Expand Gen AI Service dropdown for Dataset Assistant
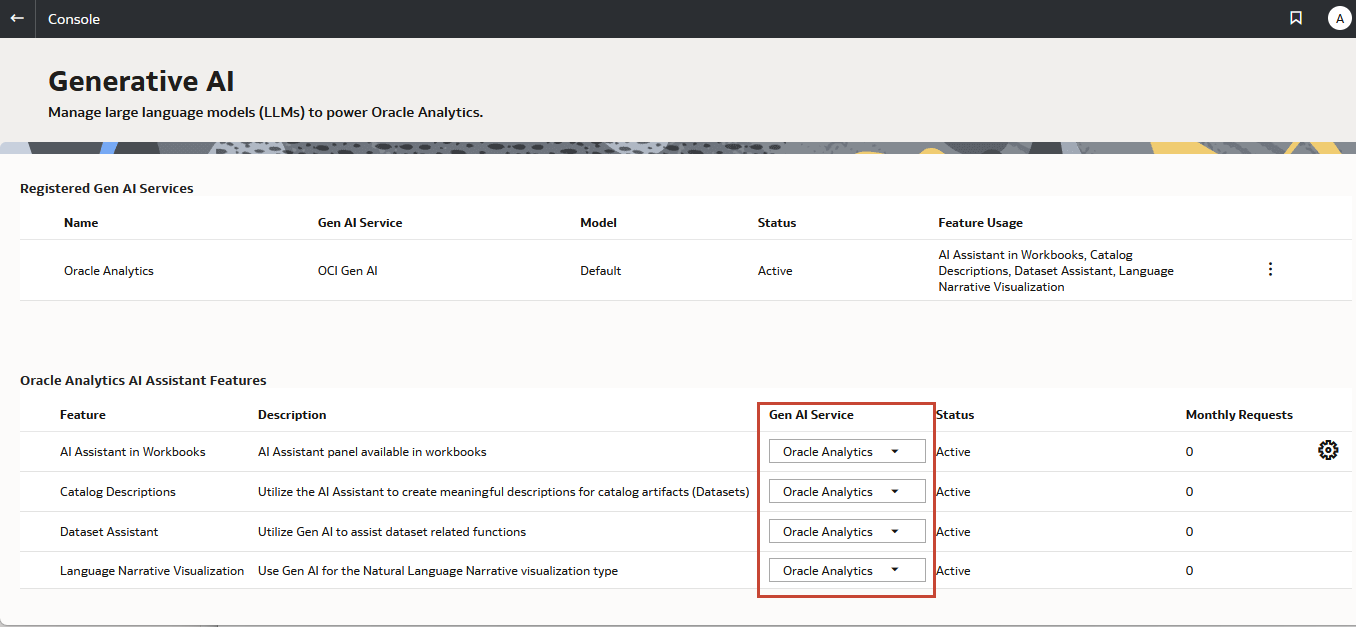The height and width of the screenshot is (627, 1356). (846, 532)
